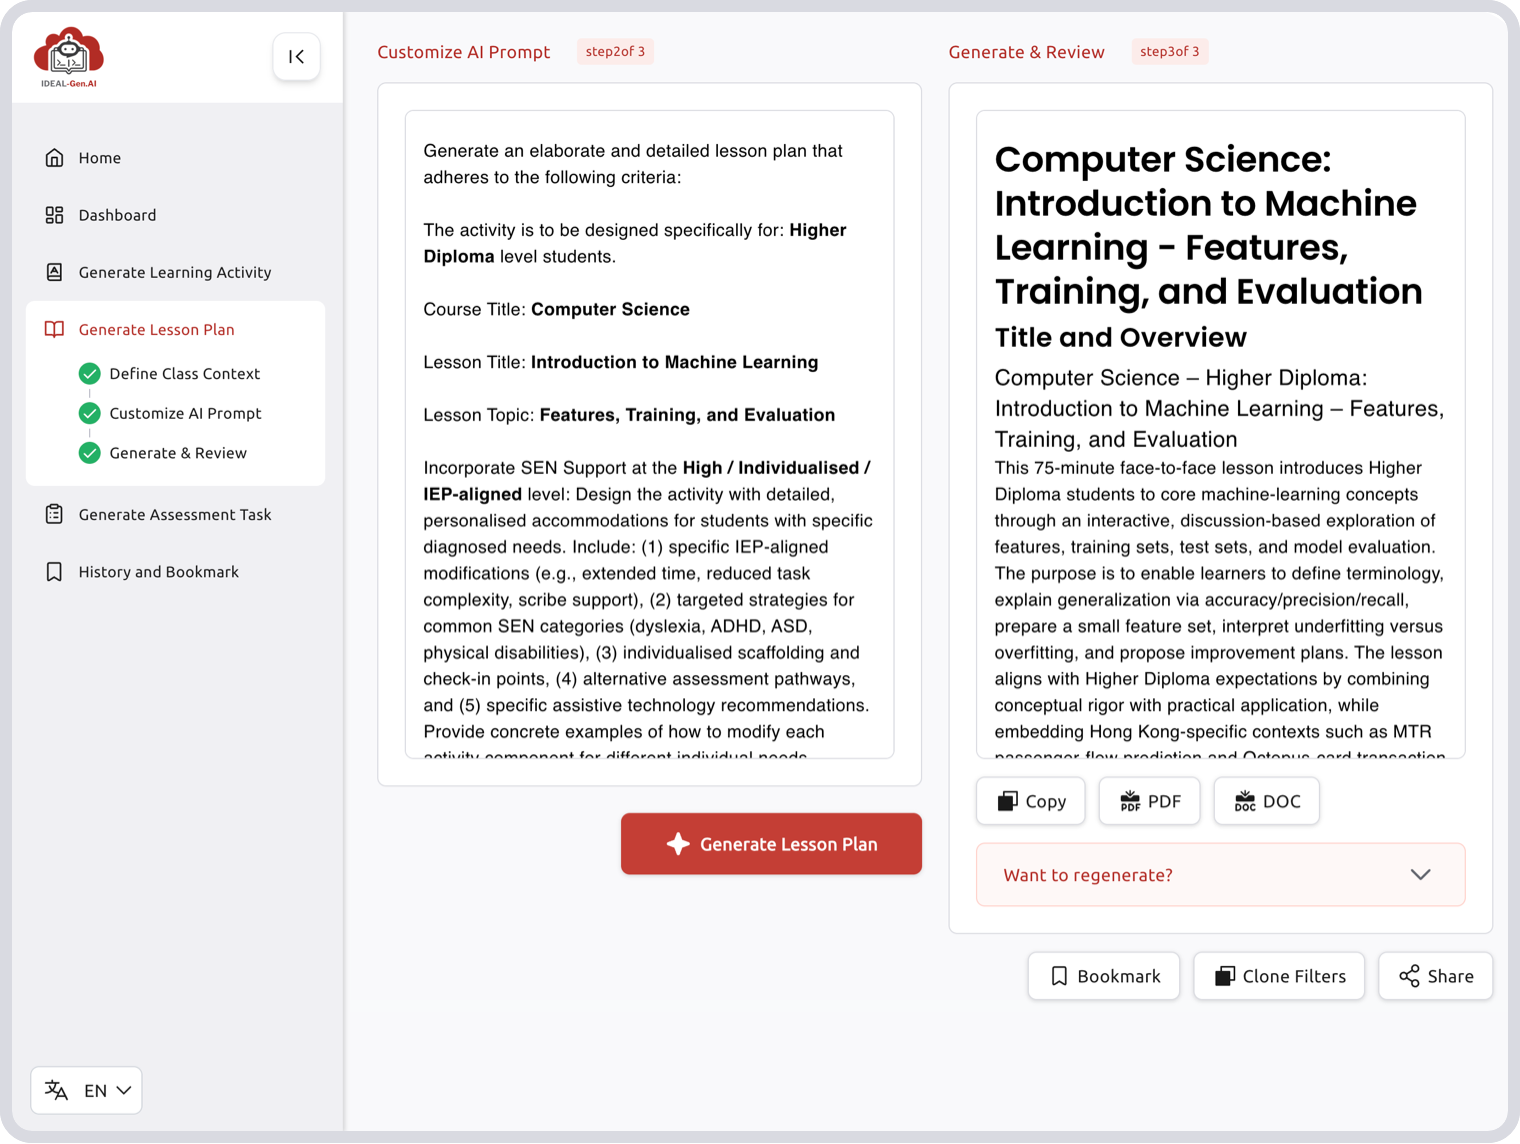
Task: Bookmark this lesson plan
Action: 1104,976
